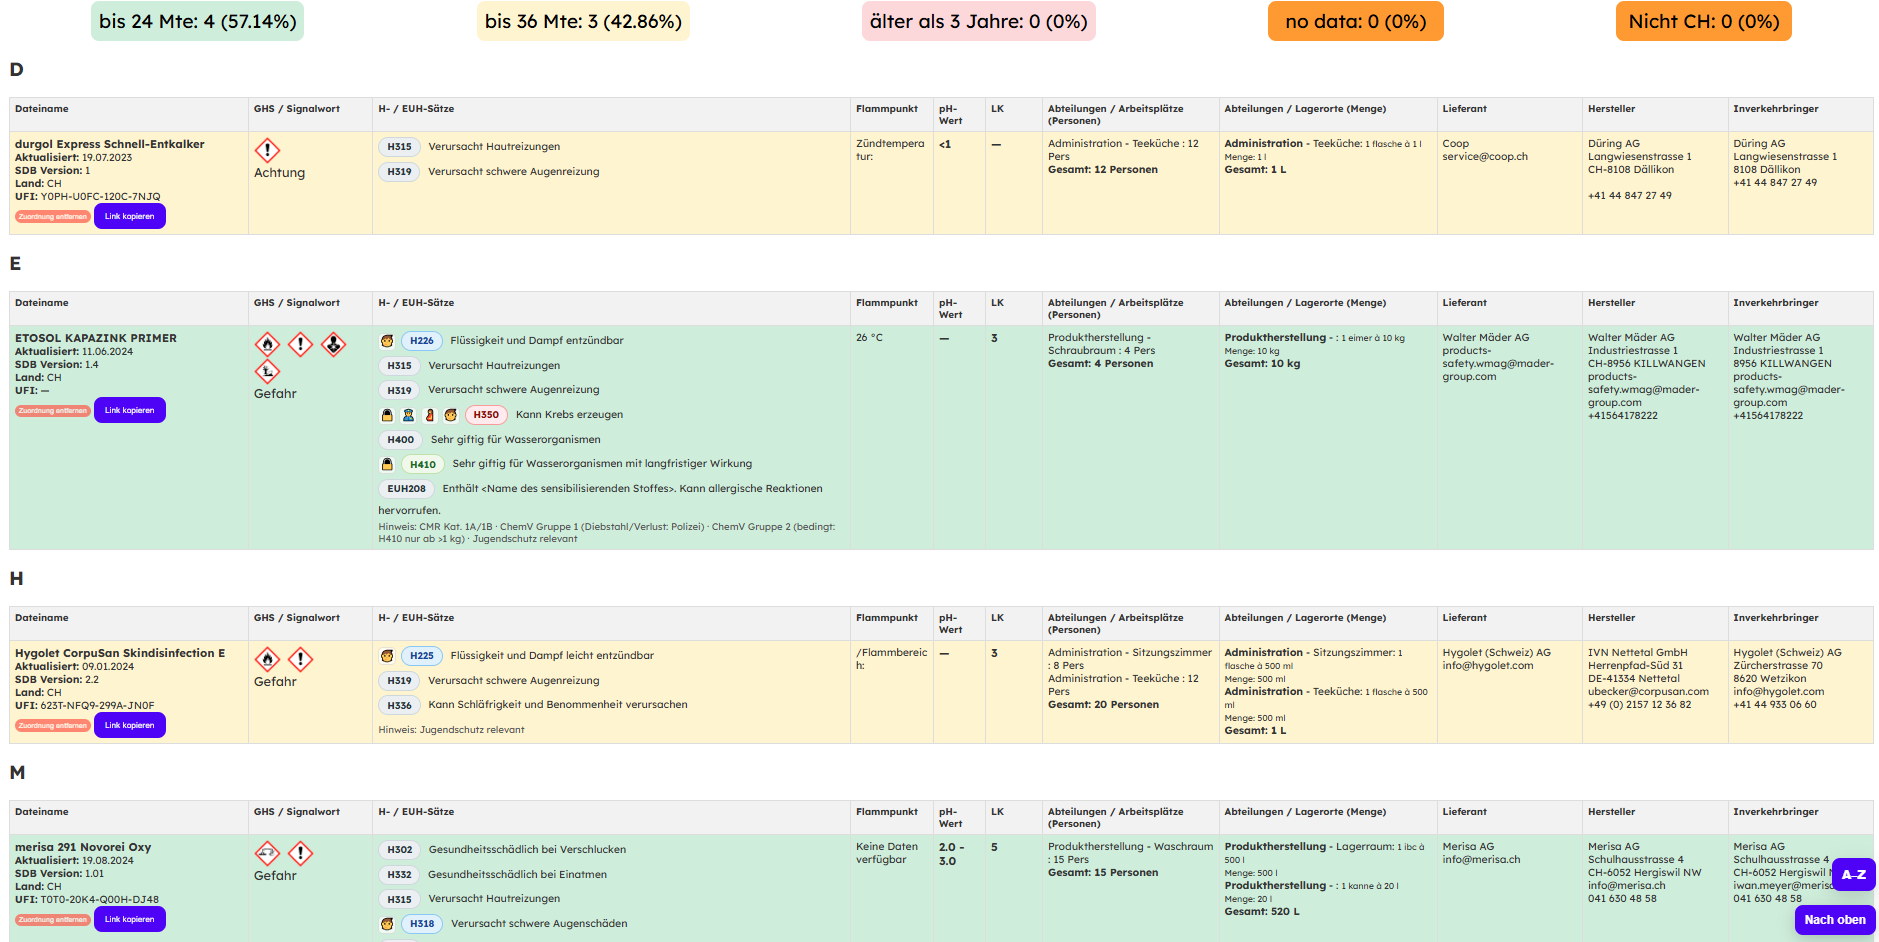
Task: Click the environment hazard pictogram for ETOSOL KAPAZINK
Action: click(267, 372)
